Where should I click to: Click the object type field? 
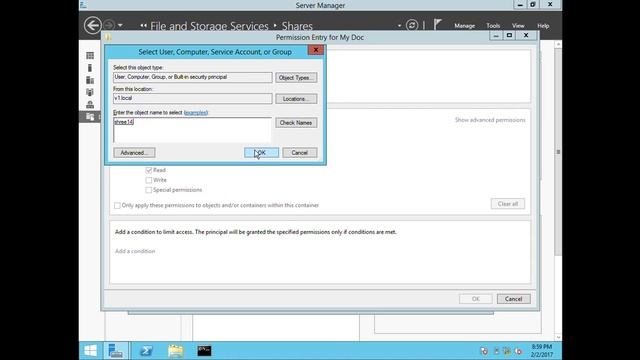[192, 77]
